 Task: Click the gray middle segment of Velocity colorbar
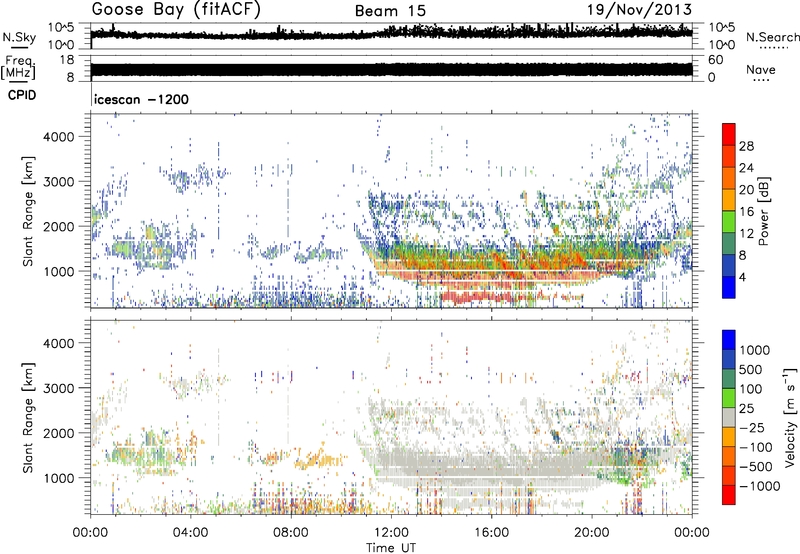(729, 418)
